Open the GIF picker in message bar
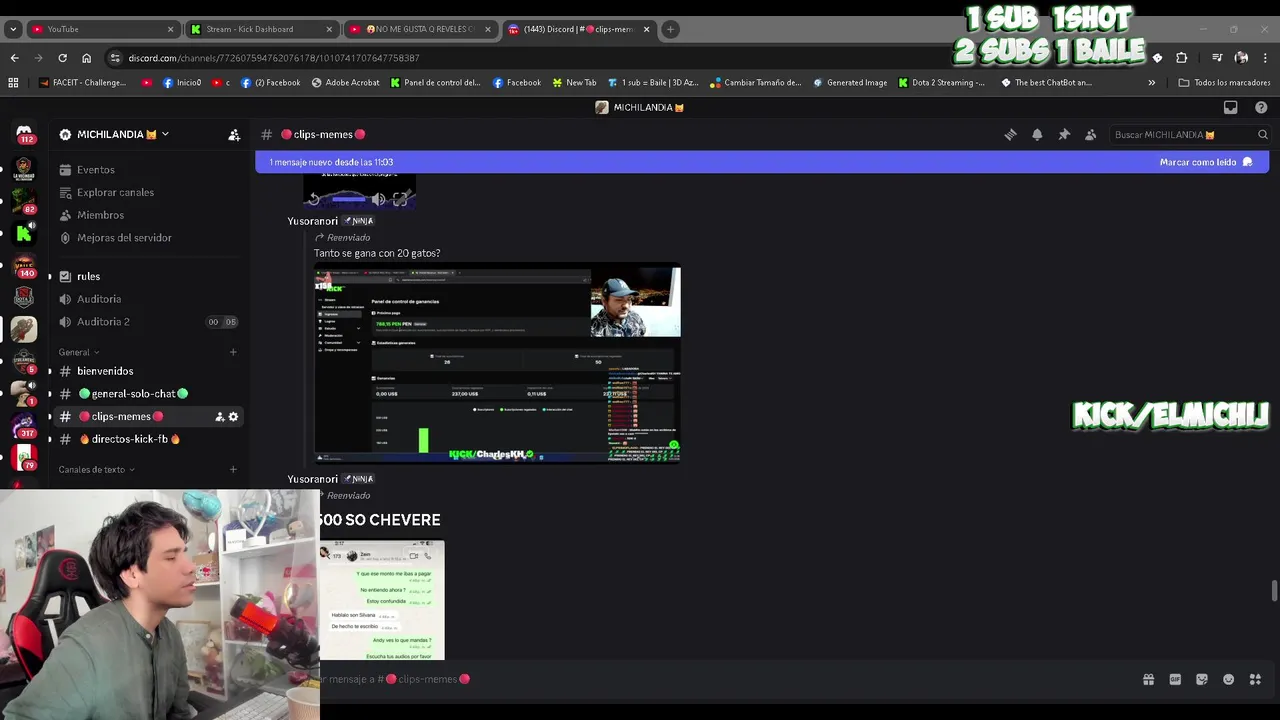The image size is (1280, 720). [x=1175, y=679]
